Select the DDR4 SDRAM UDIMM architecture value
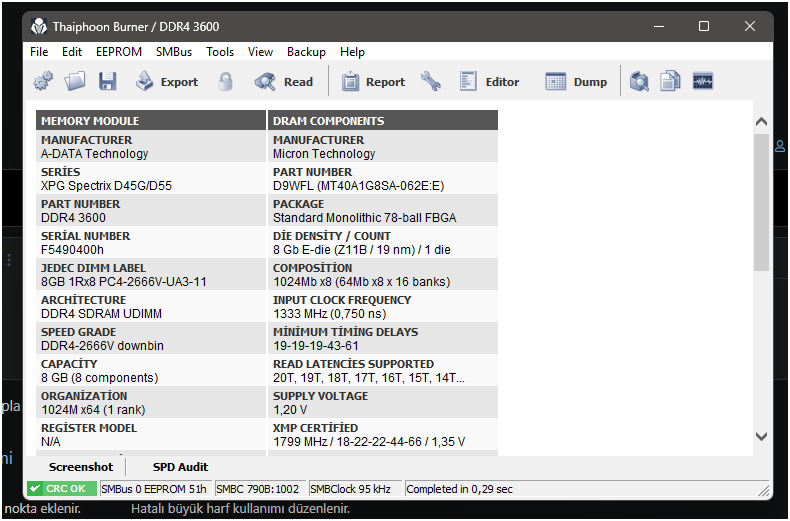 101,314
